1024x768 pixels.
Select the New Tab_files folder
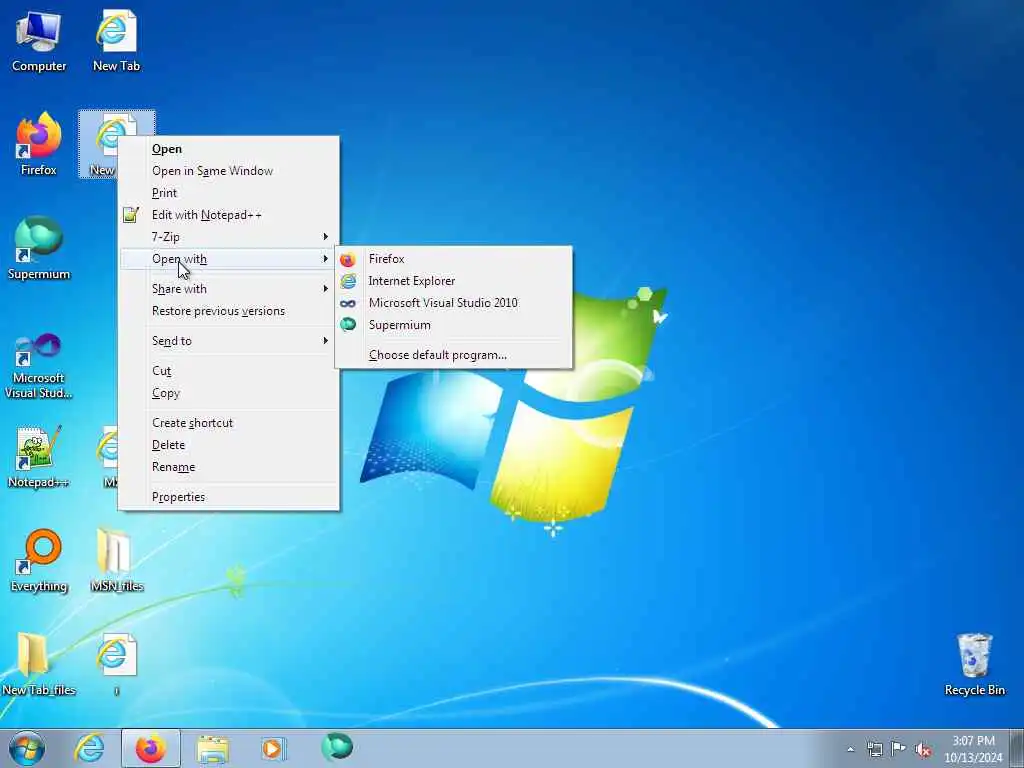click(39, 664)
